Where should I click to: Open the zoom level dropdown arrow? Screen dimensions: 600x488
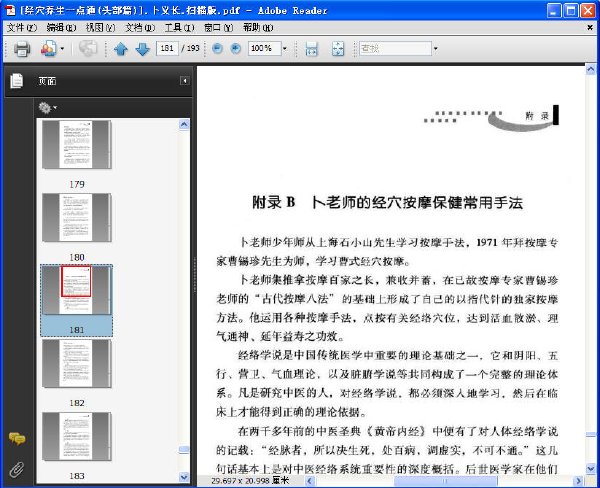click(285, 49)
